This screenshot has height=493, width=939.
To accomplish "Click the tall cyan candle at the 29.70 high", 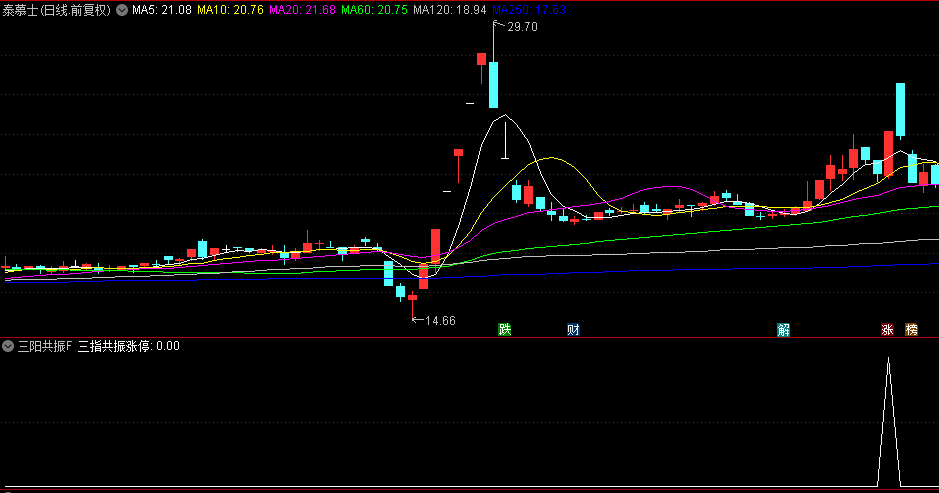I will pos(493,84).
